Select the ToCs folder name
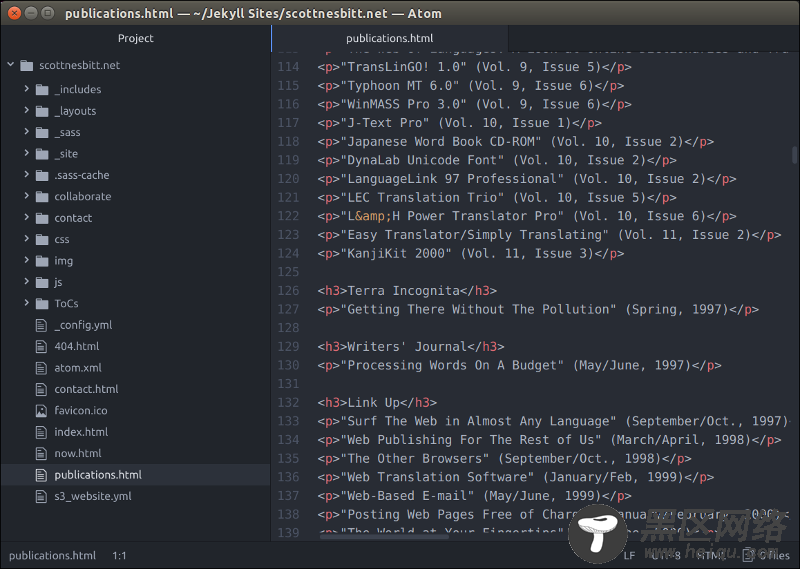This screenshot has width=800, height=569. click(66, 304)
